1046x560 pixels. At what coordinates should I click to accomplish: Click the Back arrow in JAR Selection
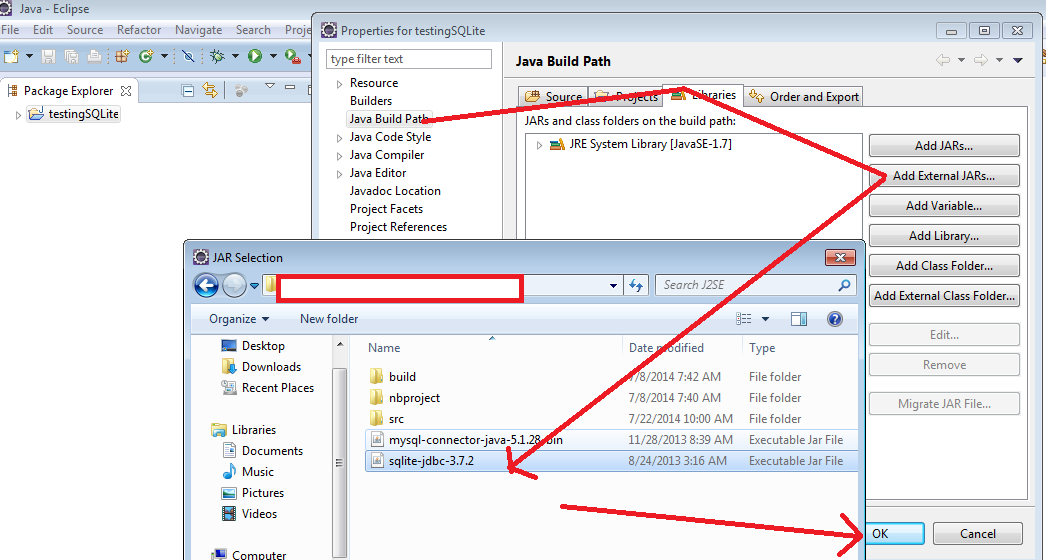pos(206,286)
